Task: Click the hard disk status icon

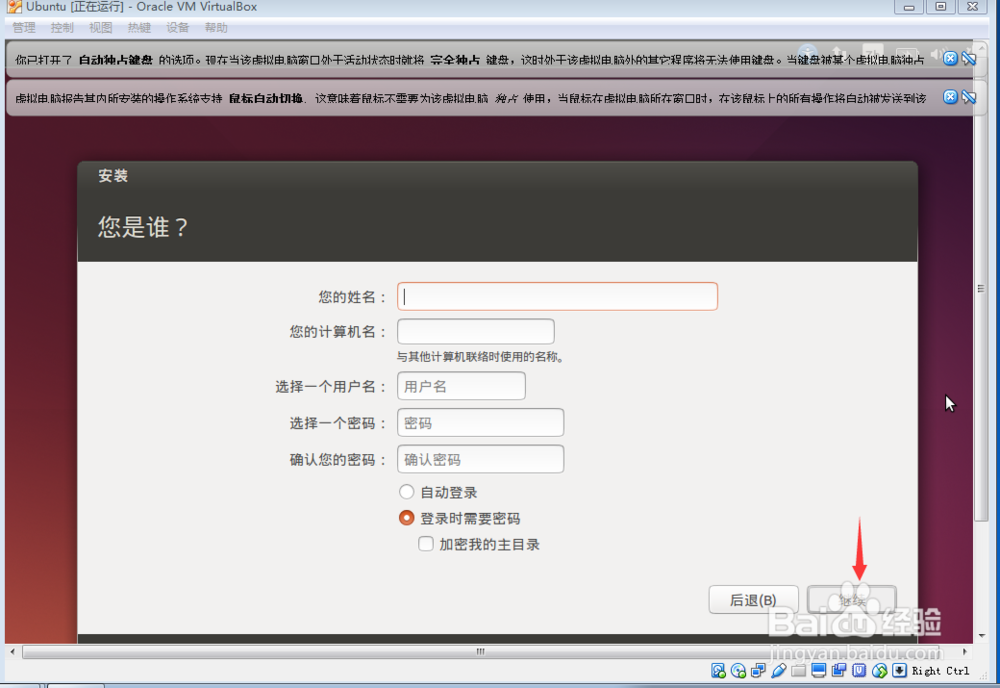Action: pyautogui.click(x=717, y=671)
